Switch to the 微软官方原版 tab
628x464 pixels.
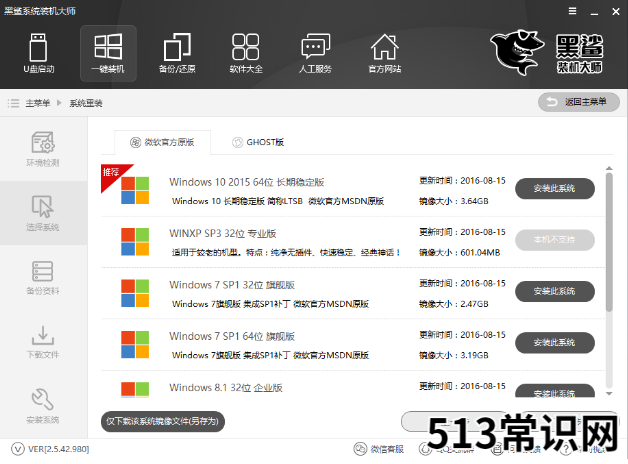[x=162, y=142]
